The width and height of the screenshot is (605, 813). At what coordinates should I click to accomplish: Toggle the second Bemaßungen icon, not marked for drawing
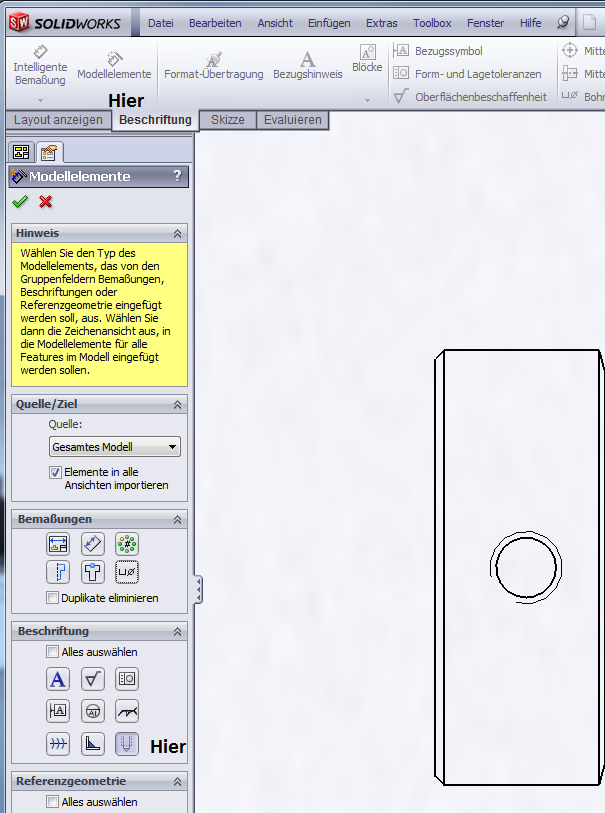(93, 544)
